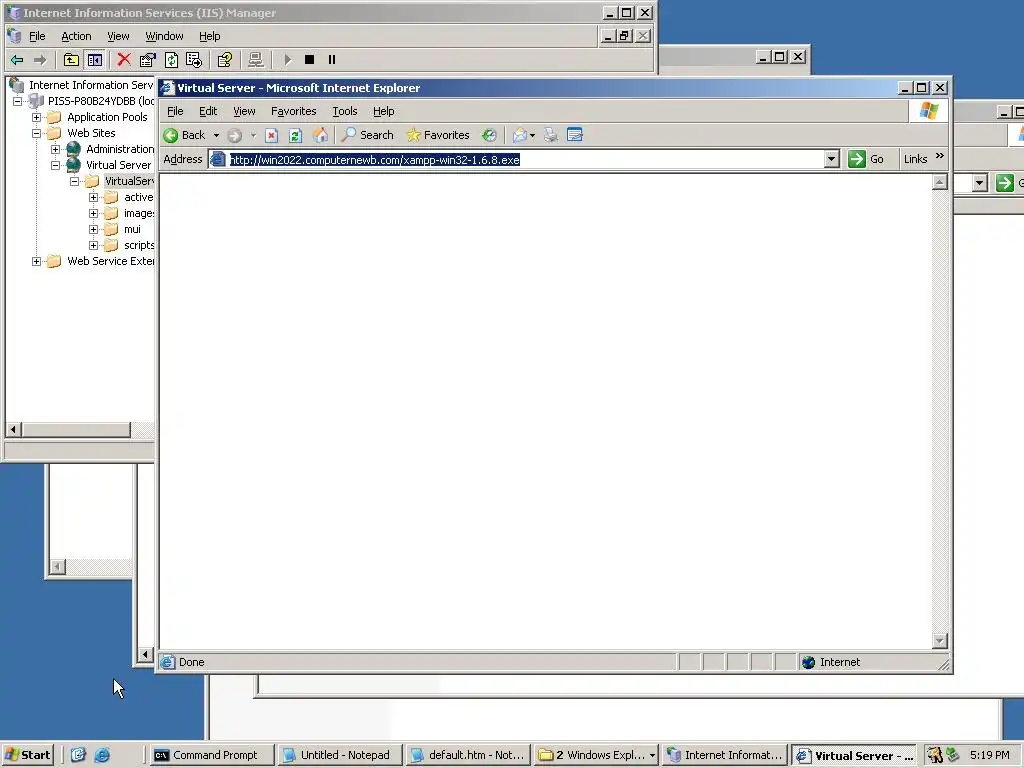
Task: Click IE scrollbar up arrow
Action: tap(940, 182)
